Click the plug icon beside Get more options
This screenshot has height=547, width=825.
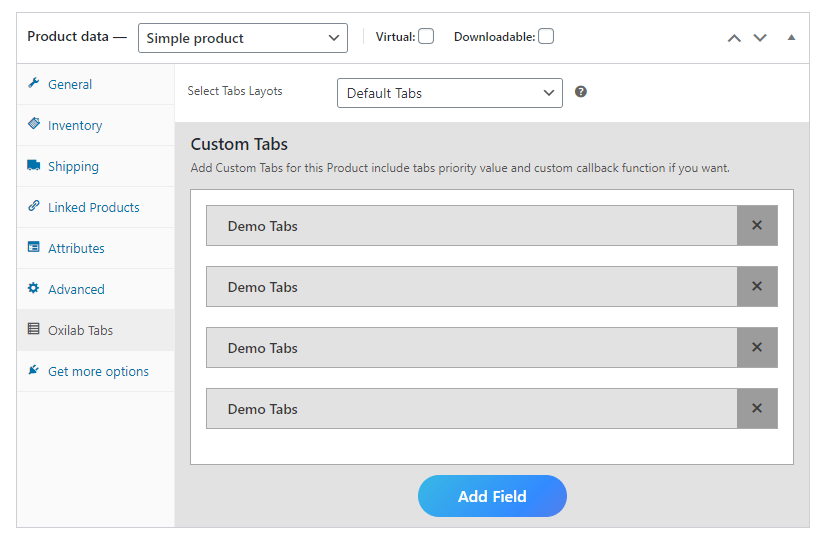pyautogui.click(x=34, y=370)
